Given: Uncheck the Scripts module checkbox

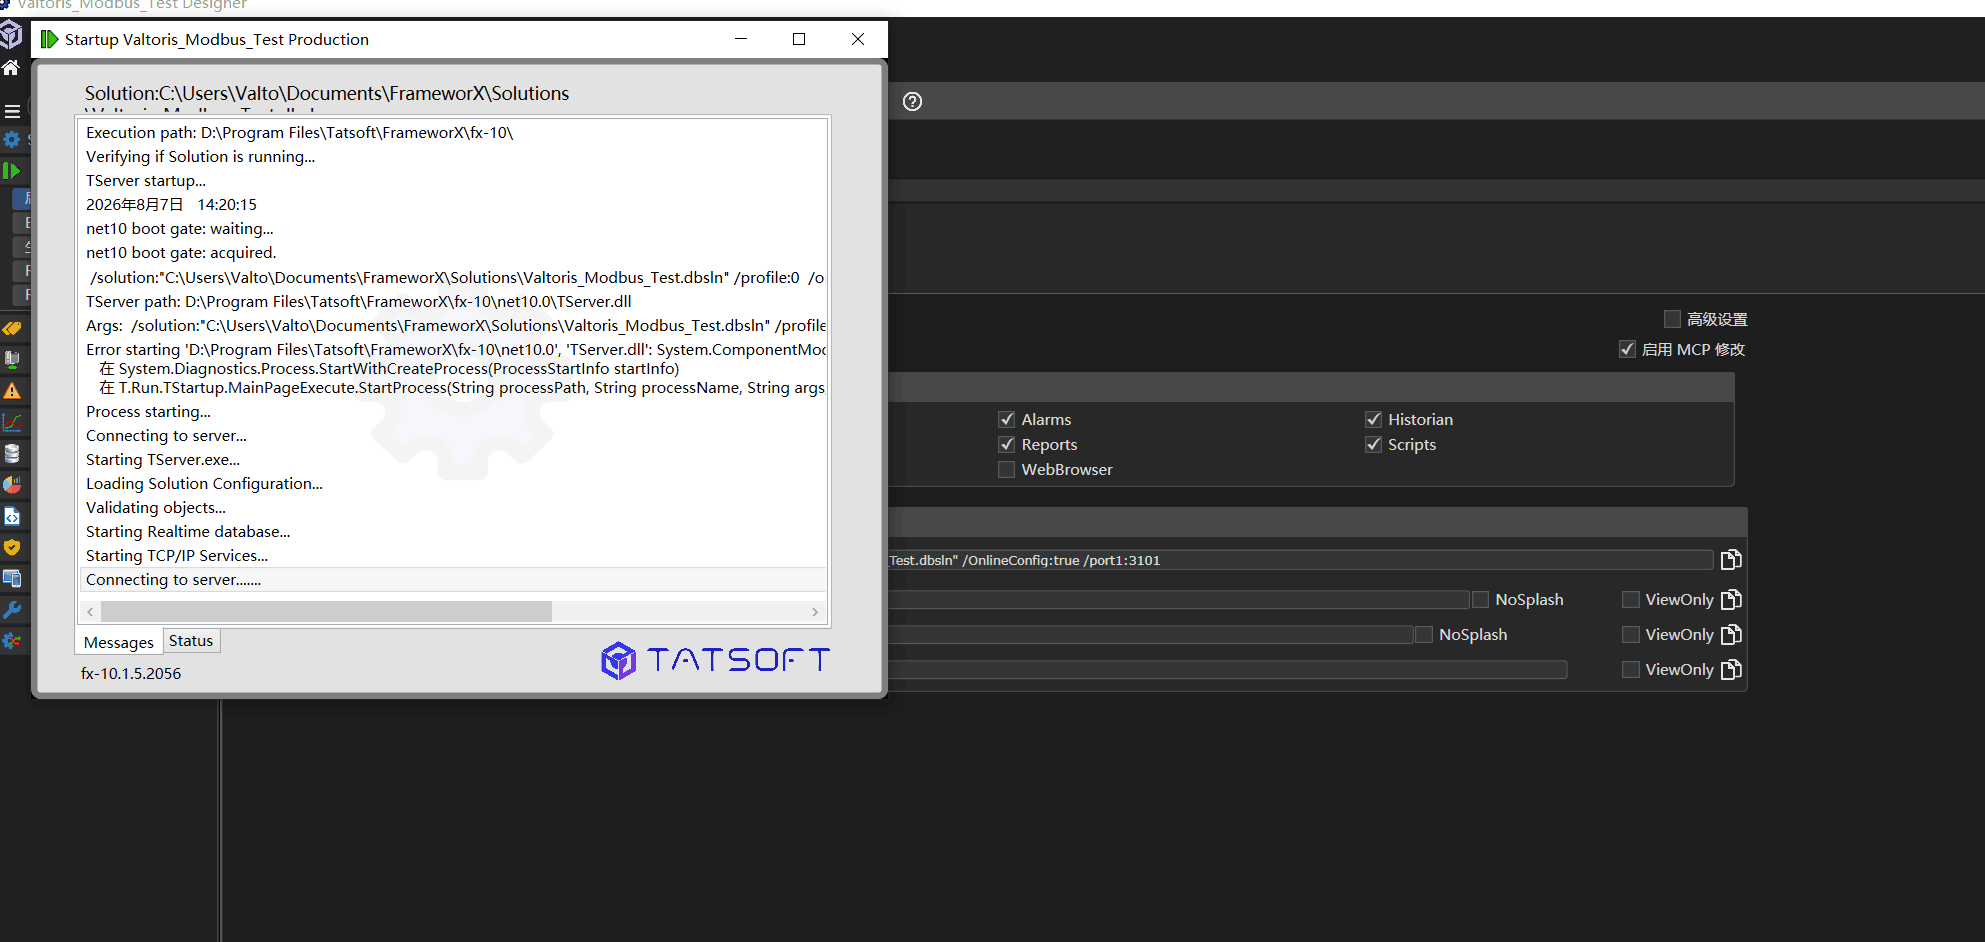Looking at the screenshot, I should pos(1374,444).
